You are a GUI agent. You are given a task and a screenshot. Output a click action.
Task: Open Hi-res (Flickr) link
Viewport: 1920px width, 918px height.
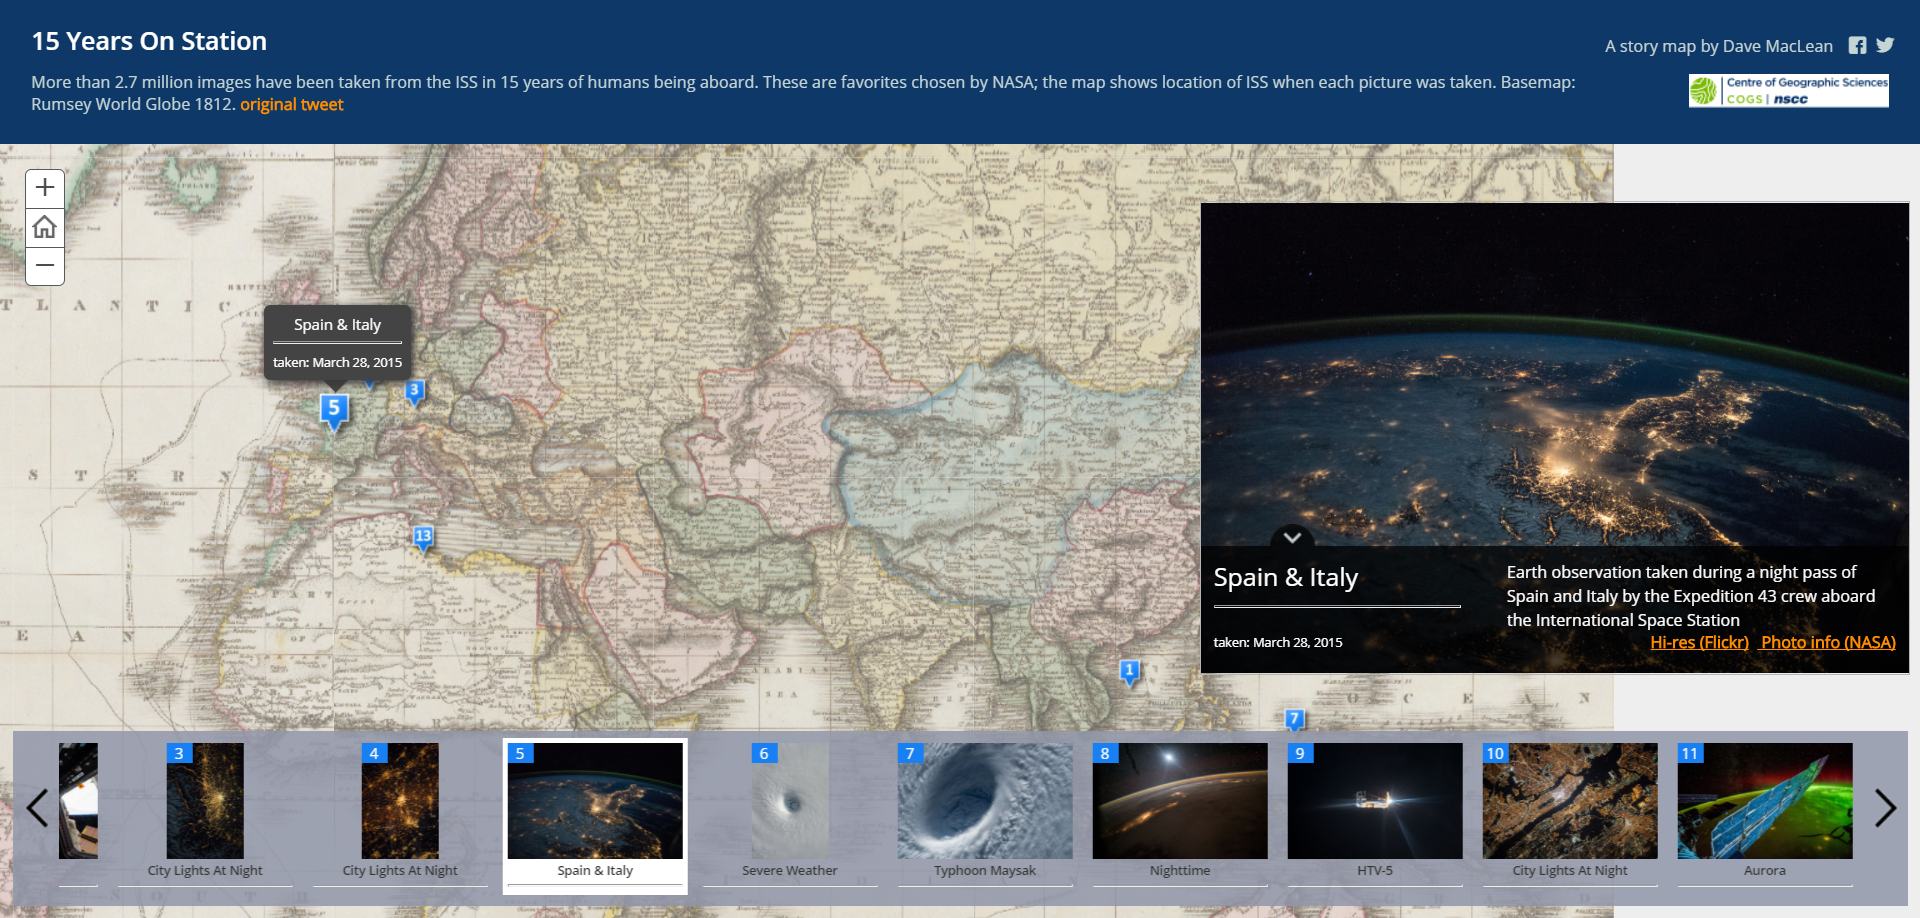point(1699,642)
